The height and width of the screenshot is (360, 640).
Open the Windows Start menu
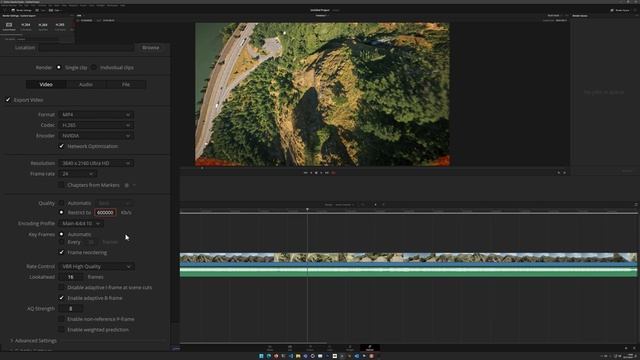pyautogui.click(x=261, y=356)
